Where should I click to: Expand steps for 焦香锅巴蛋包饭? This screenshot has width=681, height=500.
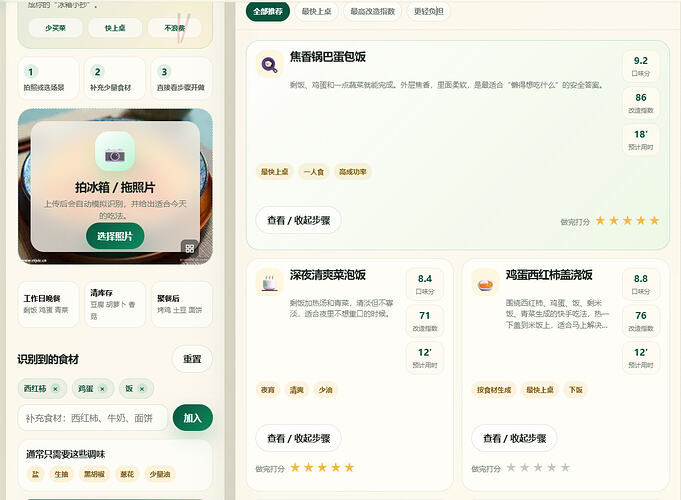pyautogui.click(x=298, y=220)
